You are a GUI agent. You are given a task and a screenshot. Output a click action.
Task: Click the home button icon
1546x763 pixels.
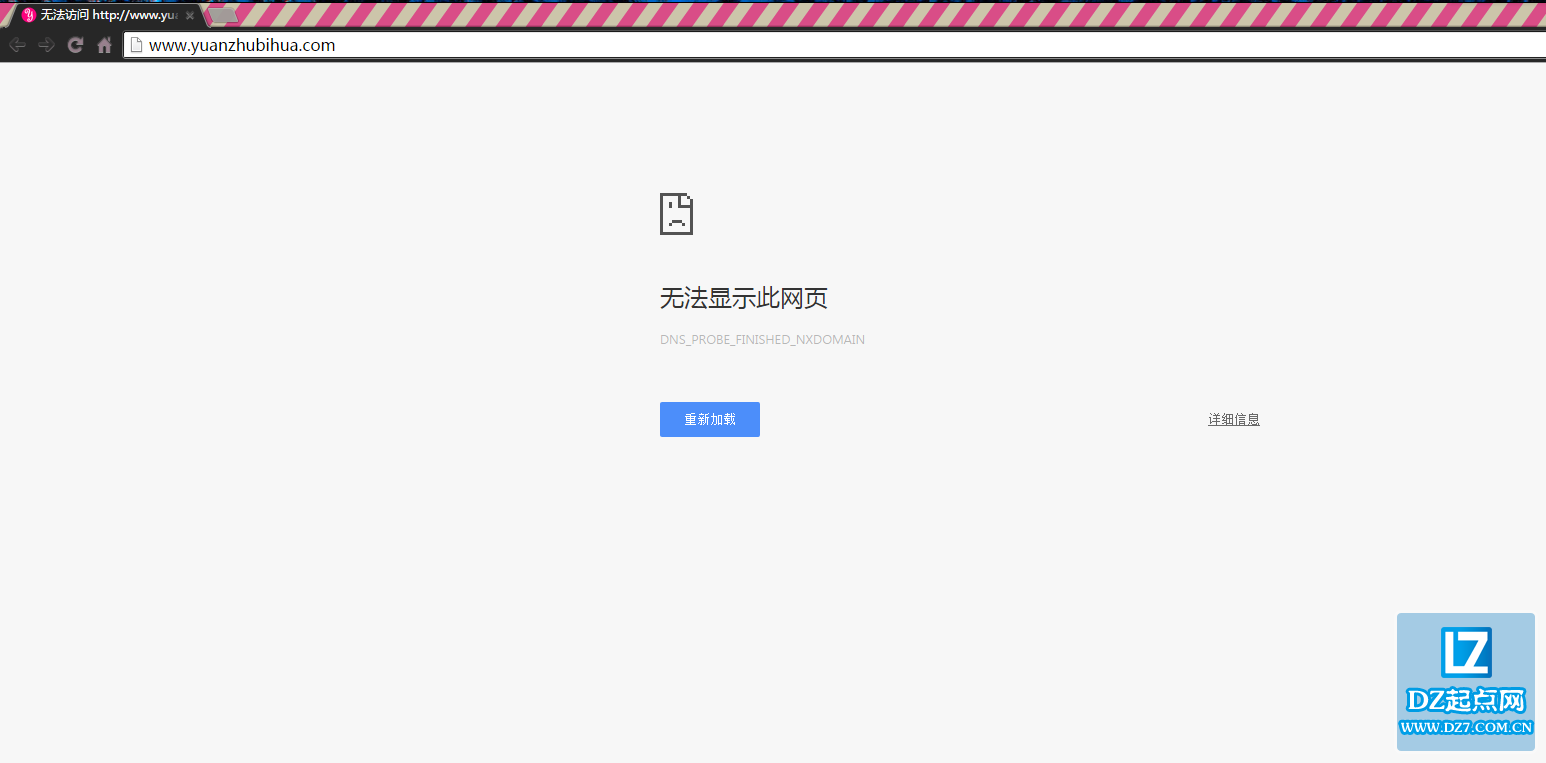coord(104,44)
